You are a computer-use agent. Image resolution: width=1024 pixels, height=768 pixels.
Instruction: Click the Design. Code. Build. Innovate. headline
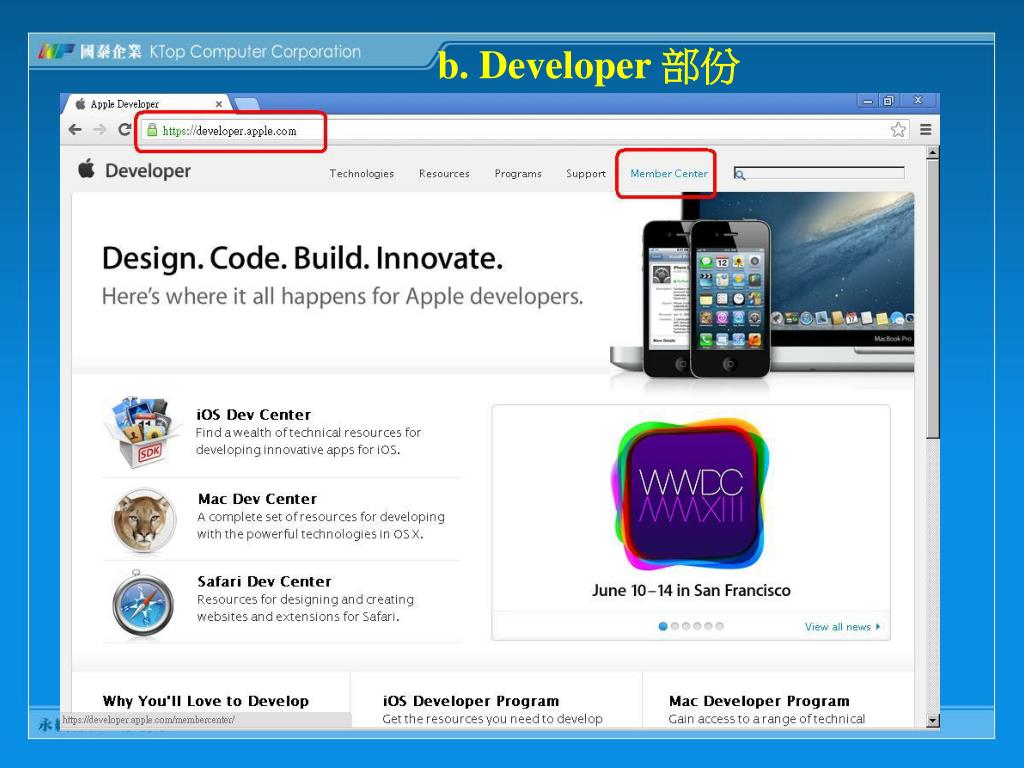(302, 258)
